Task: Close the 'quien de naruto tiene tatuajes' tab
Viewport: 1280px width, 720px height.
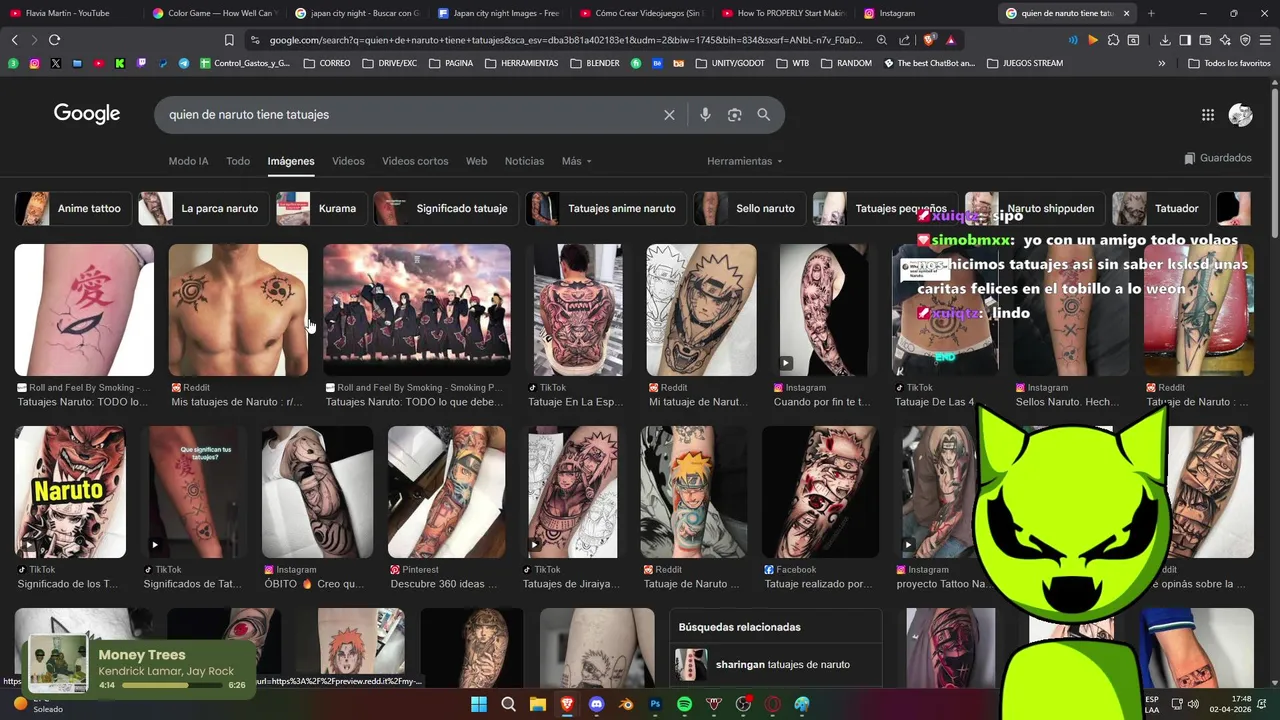Action: point(1126,13)
